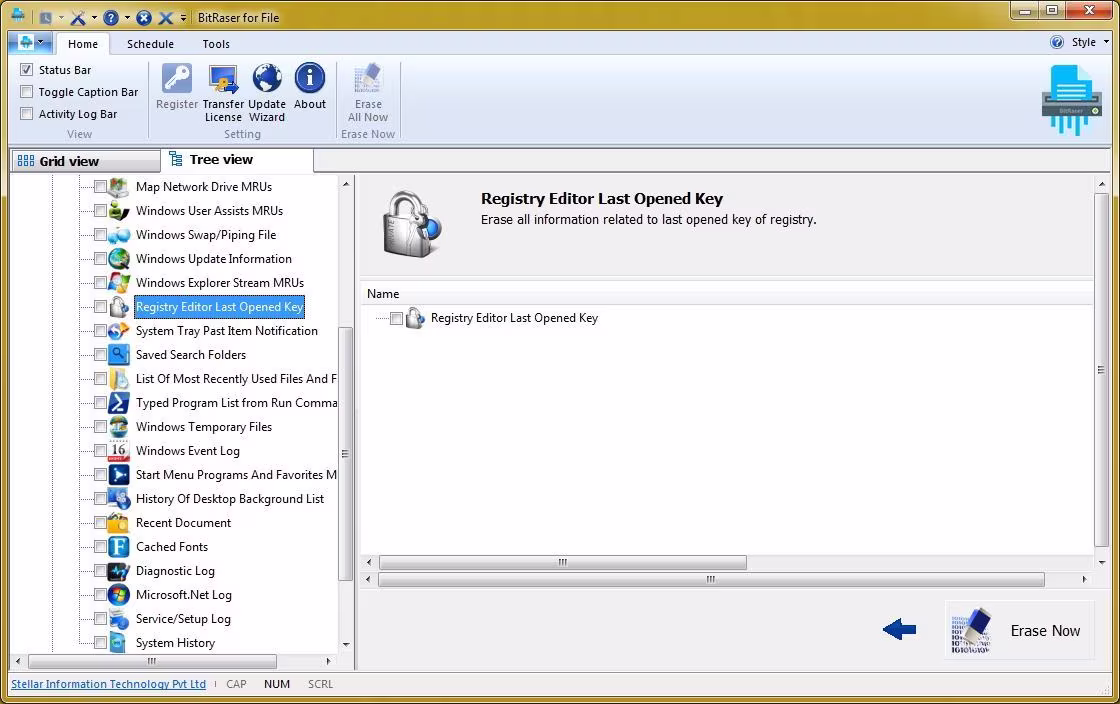
Task: Check the History Of Desktop Background List box
Action: 101,499
